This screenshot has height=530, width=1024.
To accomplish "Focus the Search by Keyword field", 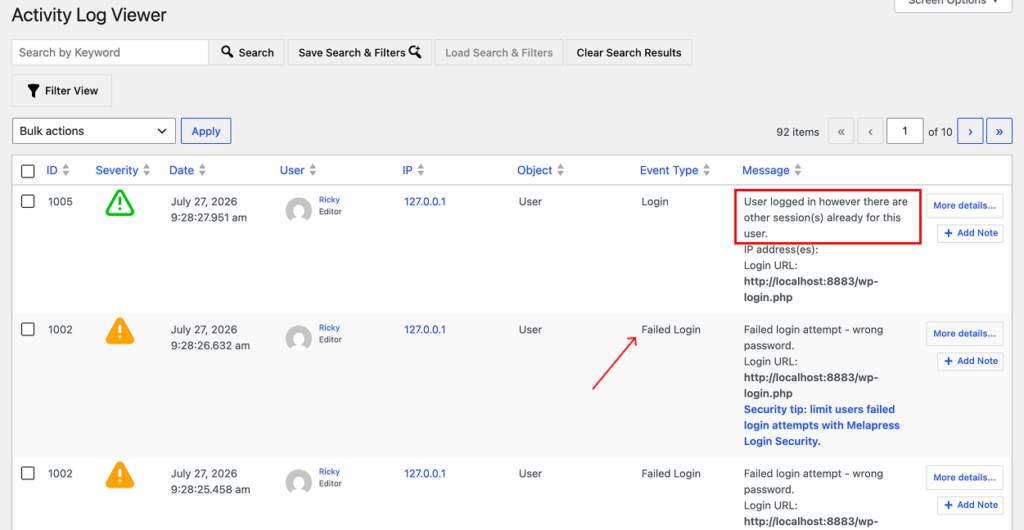I will pos(110,53).
